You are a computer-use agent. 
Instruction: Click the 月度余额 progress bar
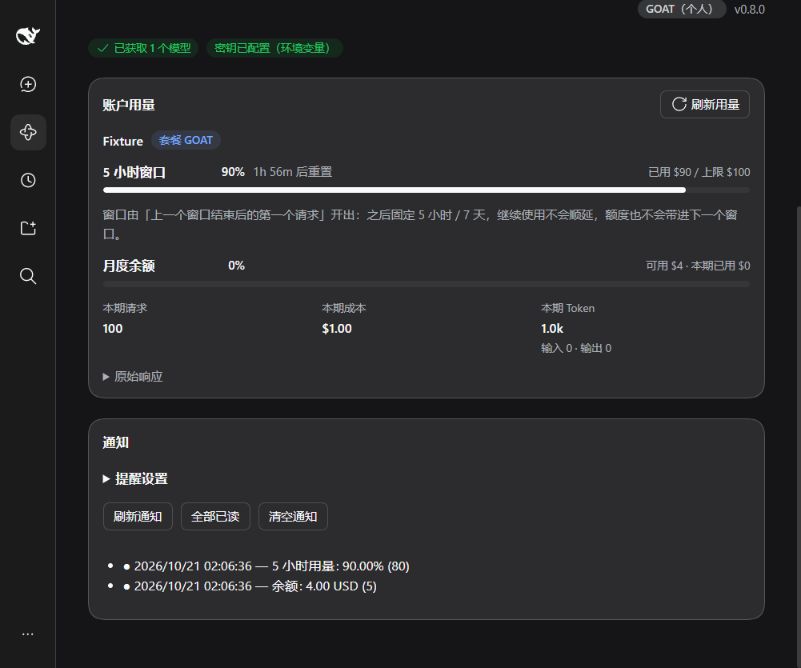426,283
